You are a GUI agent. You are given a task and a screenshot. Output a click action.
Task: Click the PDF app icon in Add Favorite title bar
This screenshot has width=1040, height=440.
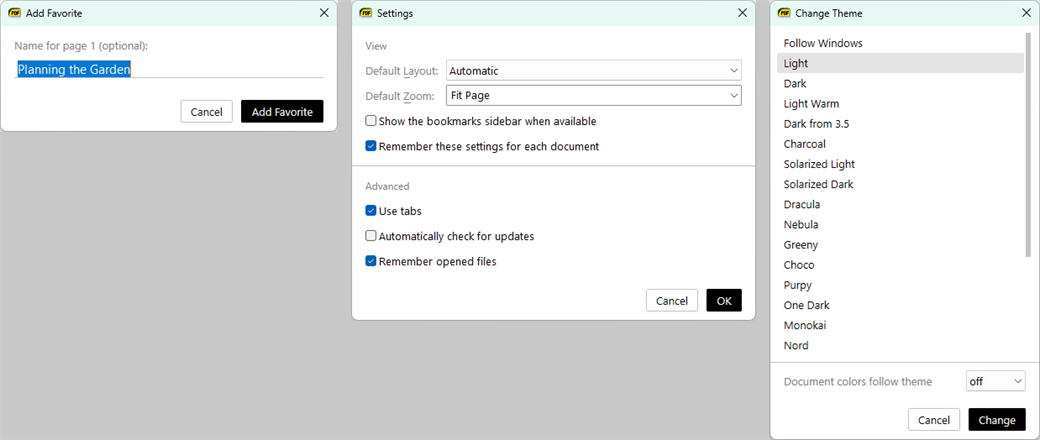pyautogui.click(x=15, y=13)
